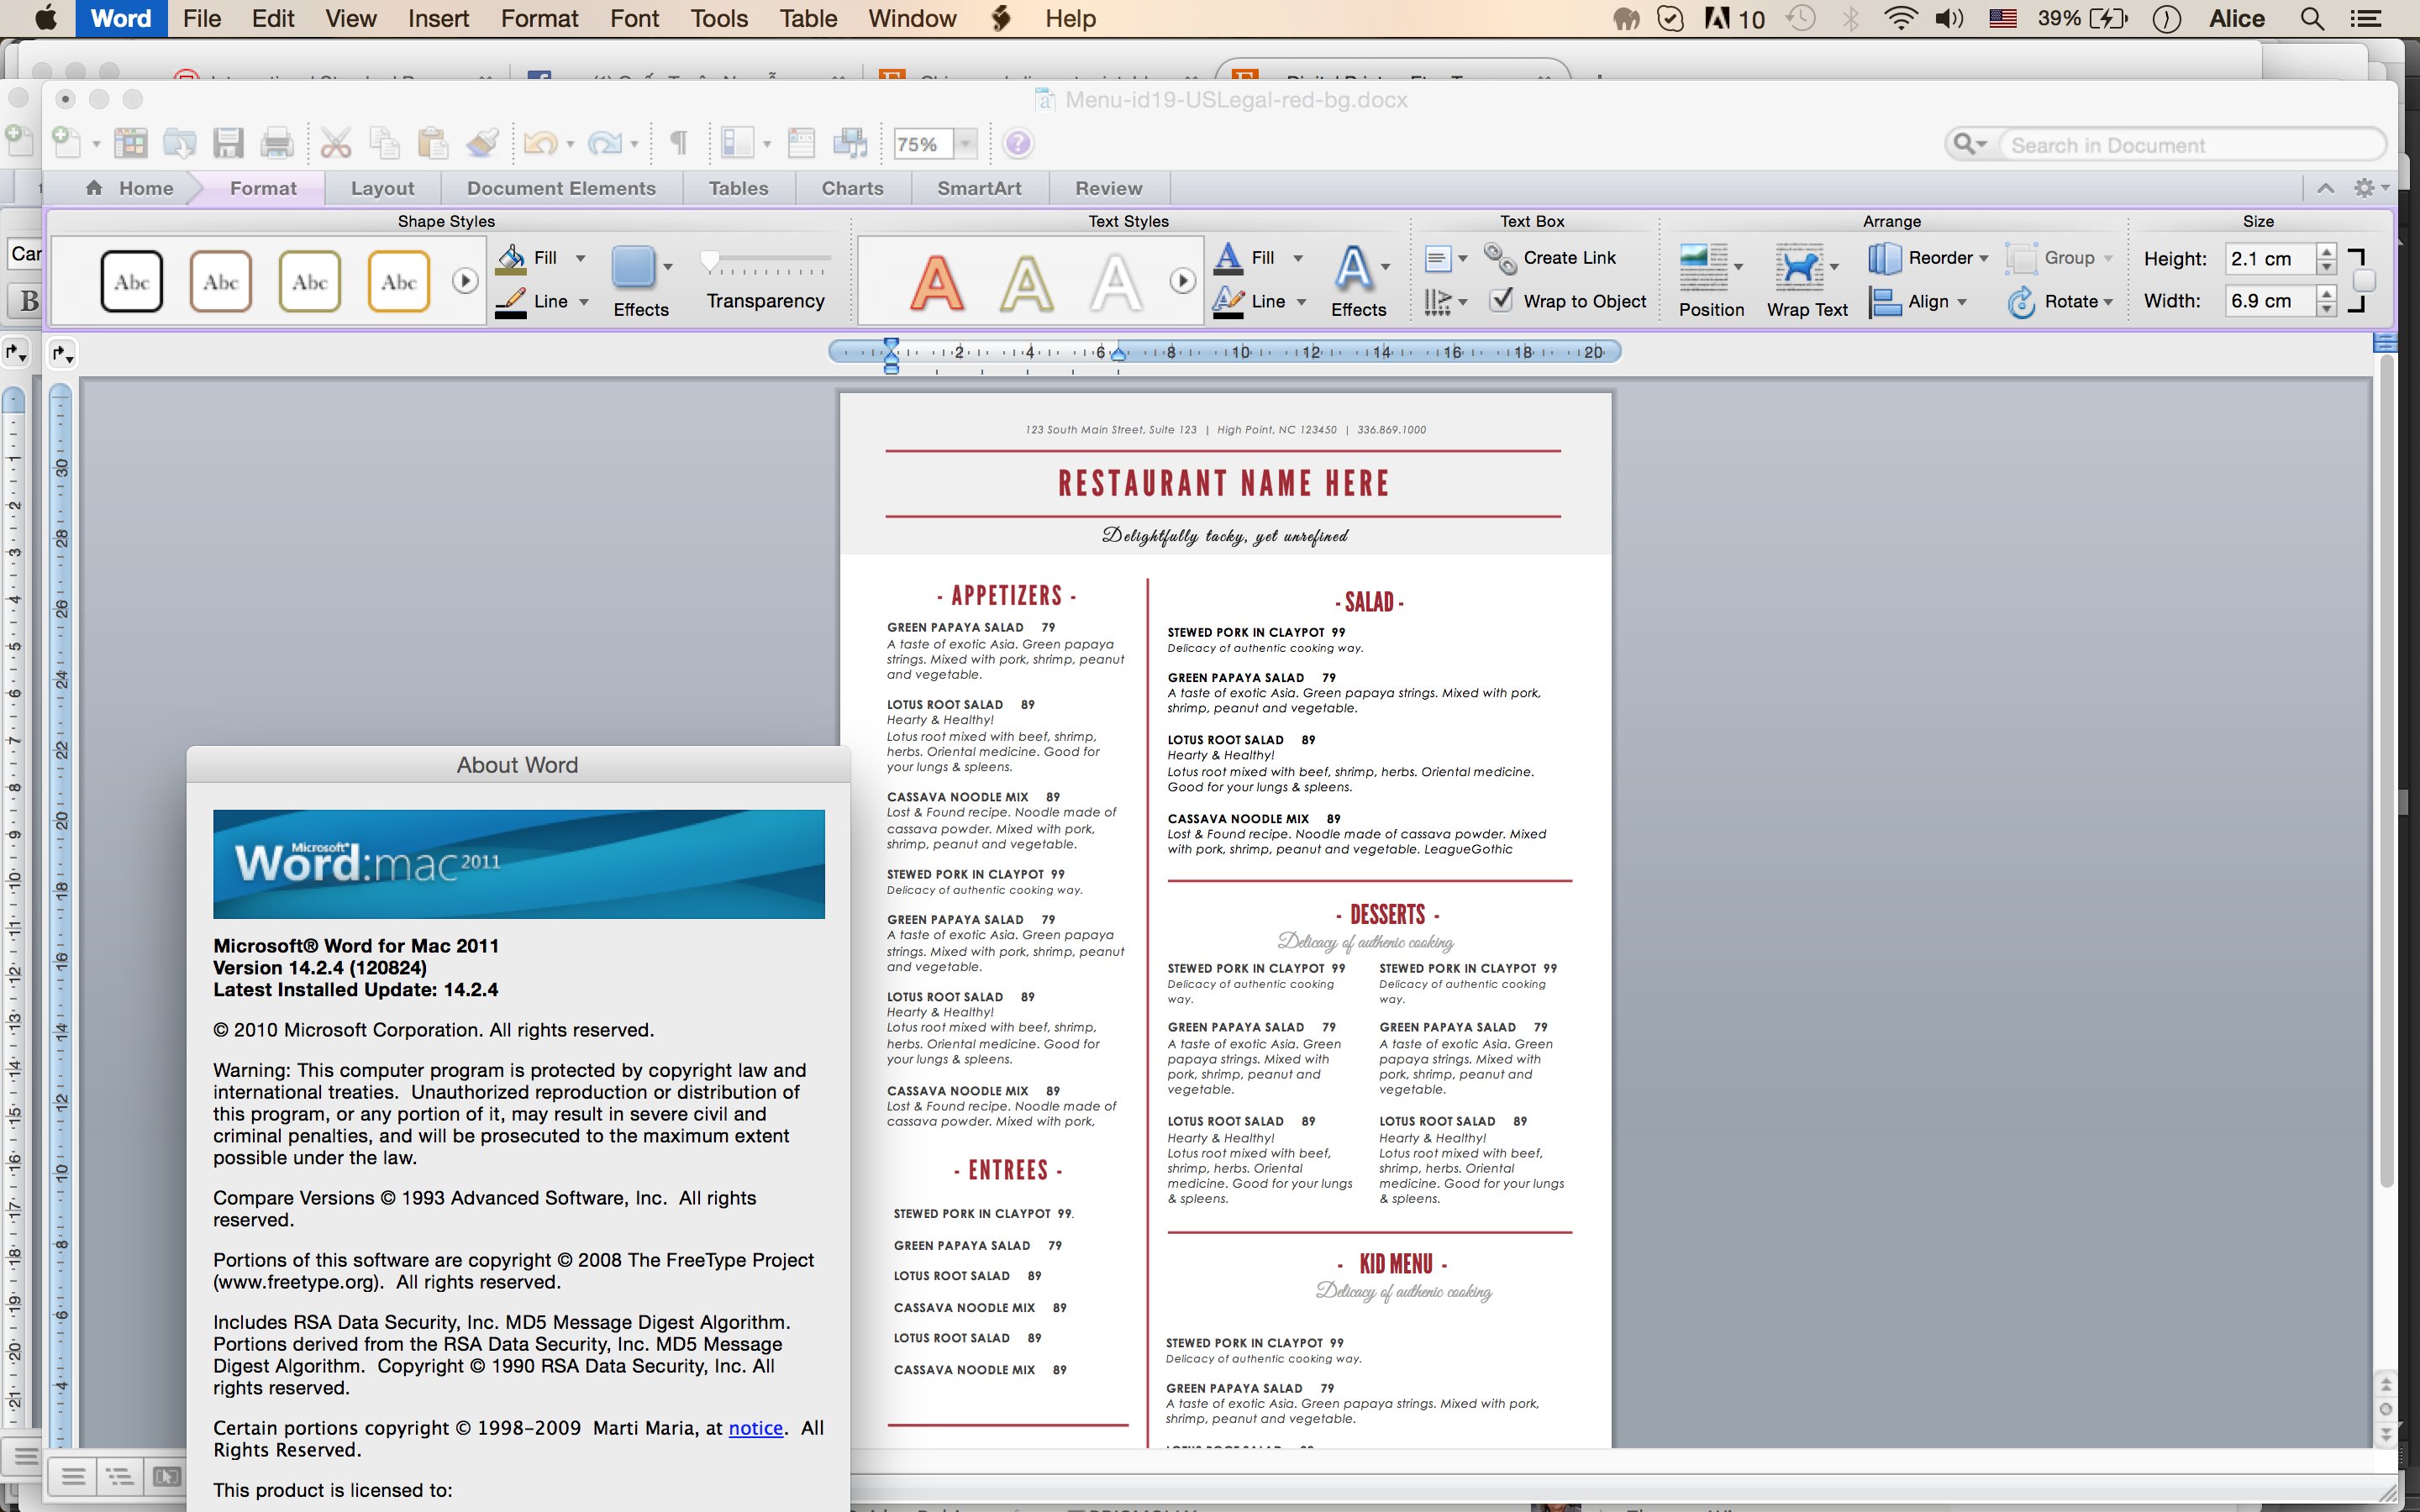Select the Create Link icon in Text Box
Image resolution: width=2420 pixels, height=1512 pixels.
(x=1502, y=258)
